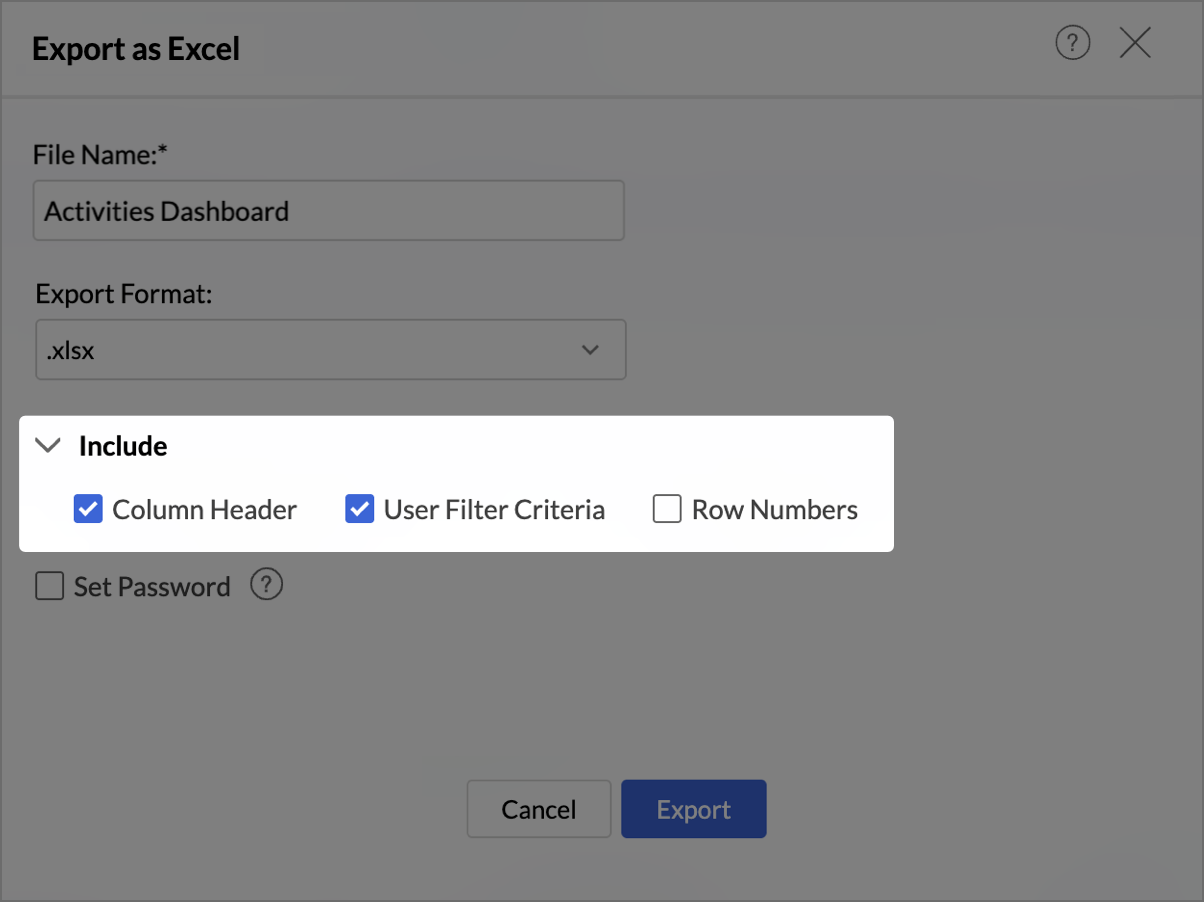Tick the Set Password checkbox
The image size is (1204, 902).
pos(49,586)
